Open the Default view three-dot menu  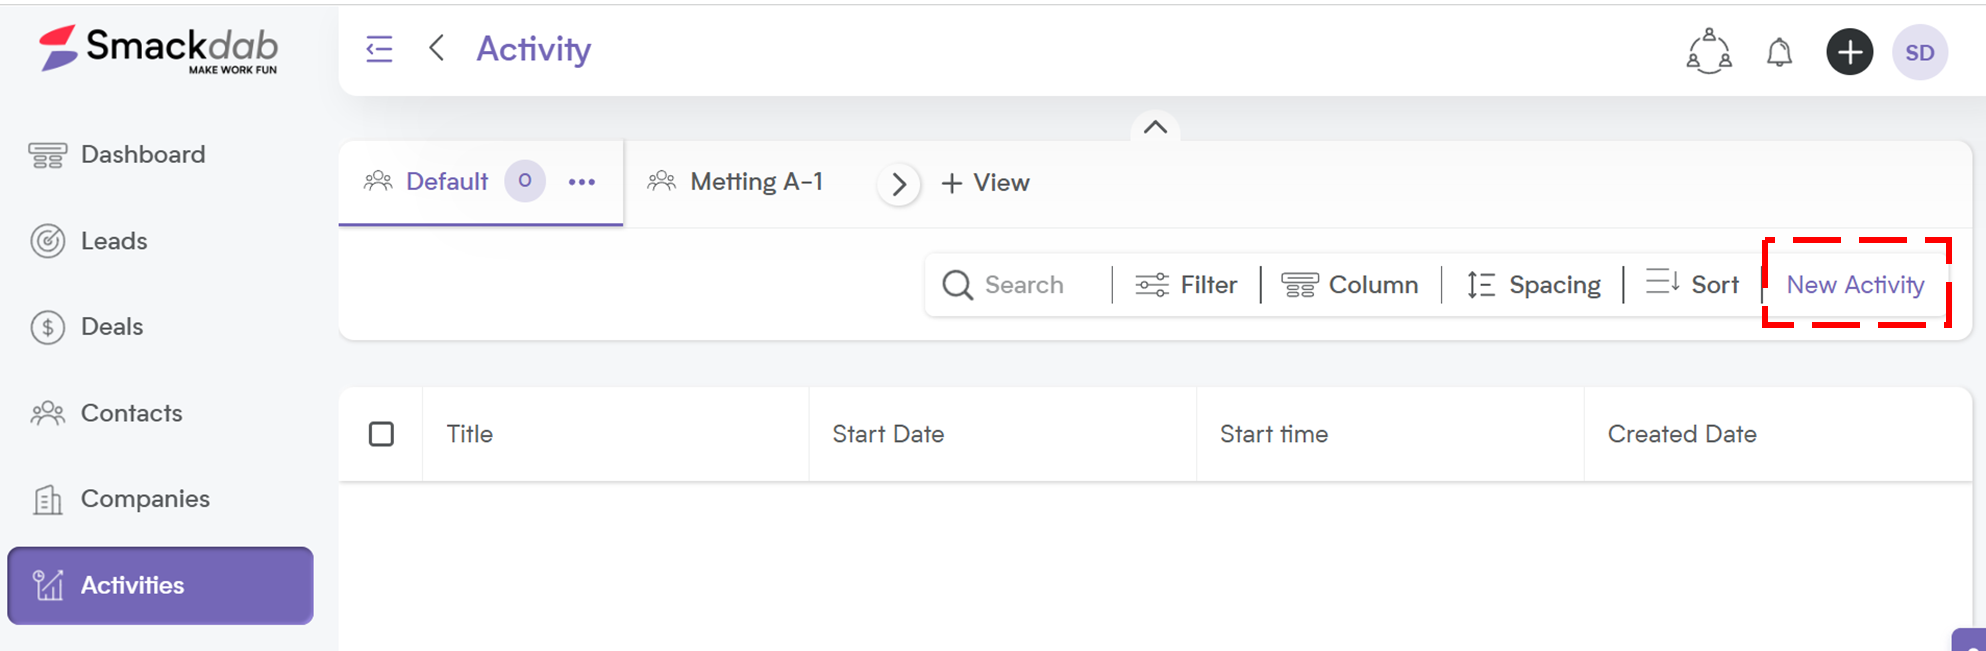[x=582, y=182]
